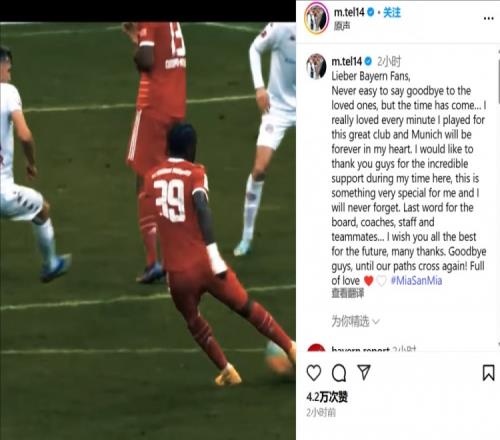
Task: Expand the 为你精选 comment filter dropdown
Action: (355, 321)
